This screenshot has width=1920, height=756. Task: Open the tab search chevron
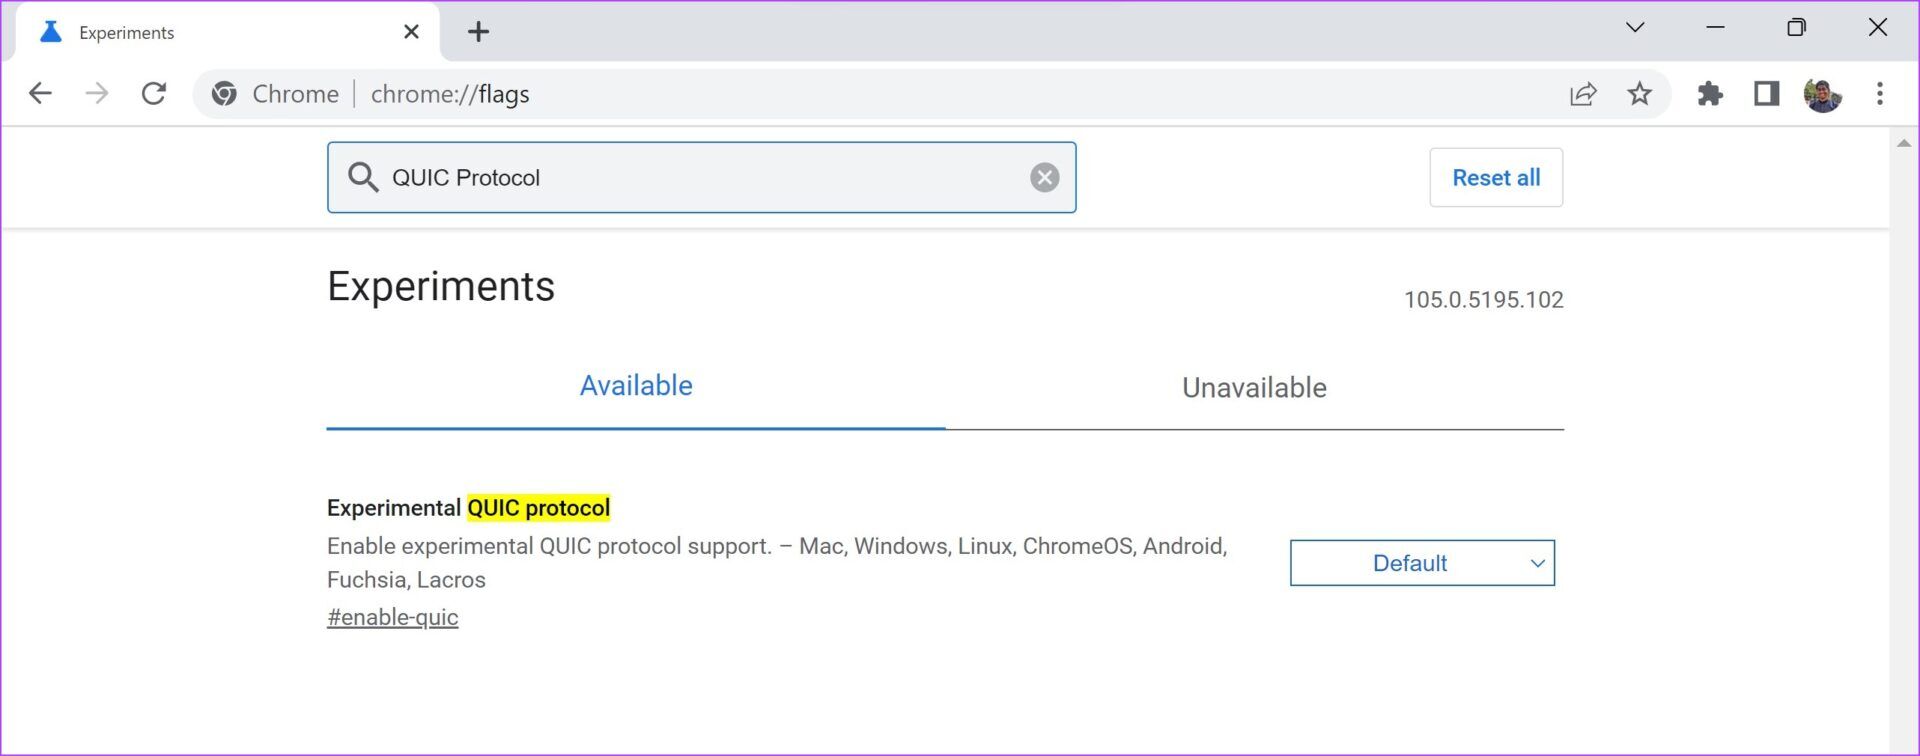pyautogui.click(x=1635, y=28)
